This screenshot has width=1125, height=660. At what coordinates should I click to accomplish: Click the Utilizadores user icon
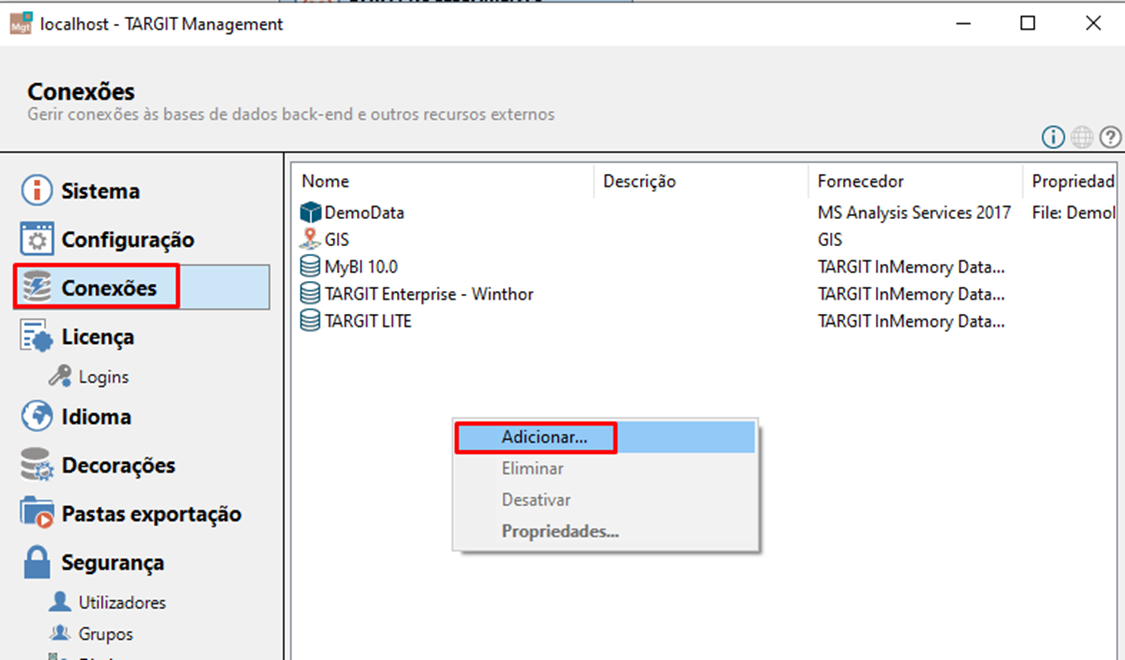pyautogui.click(x=60, y=602)
